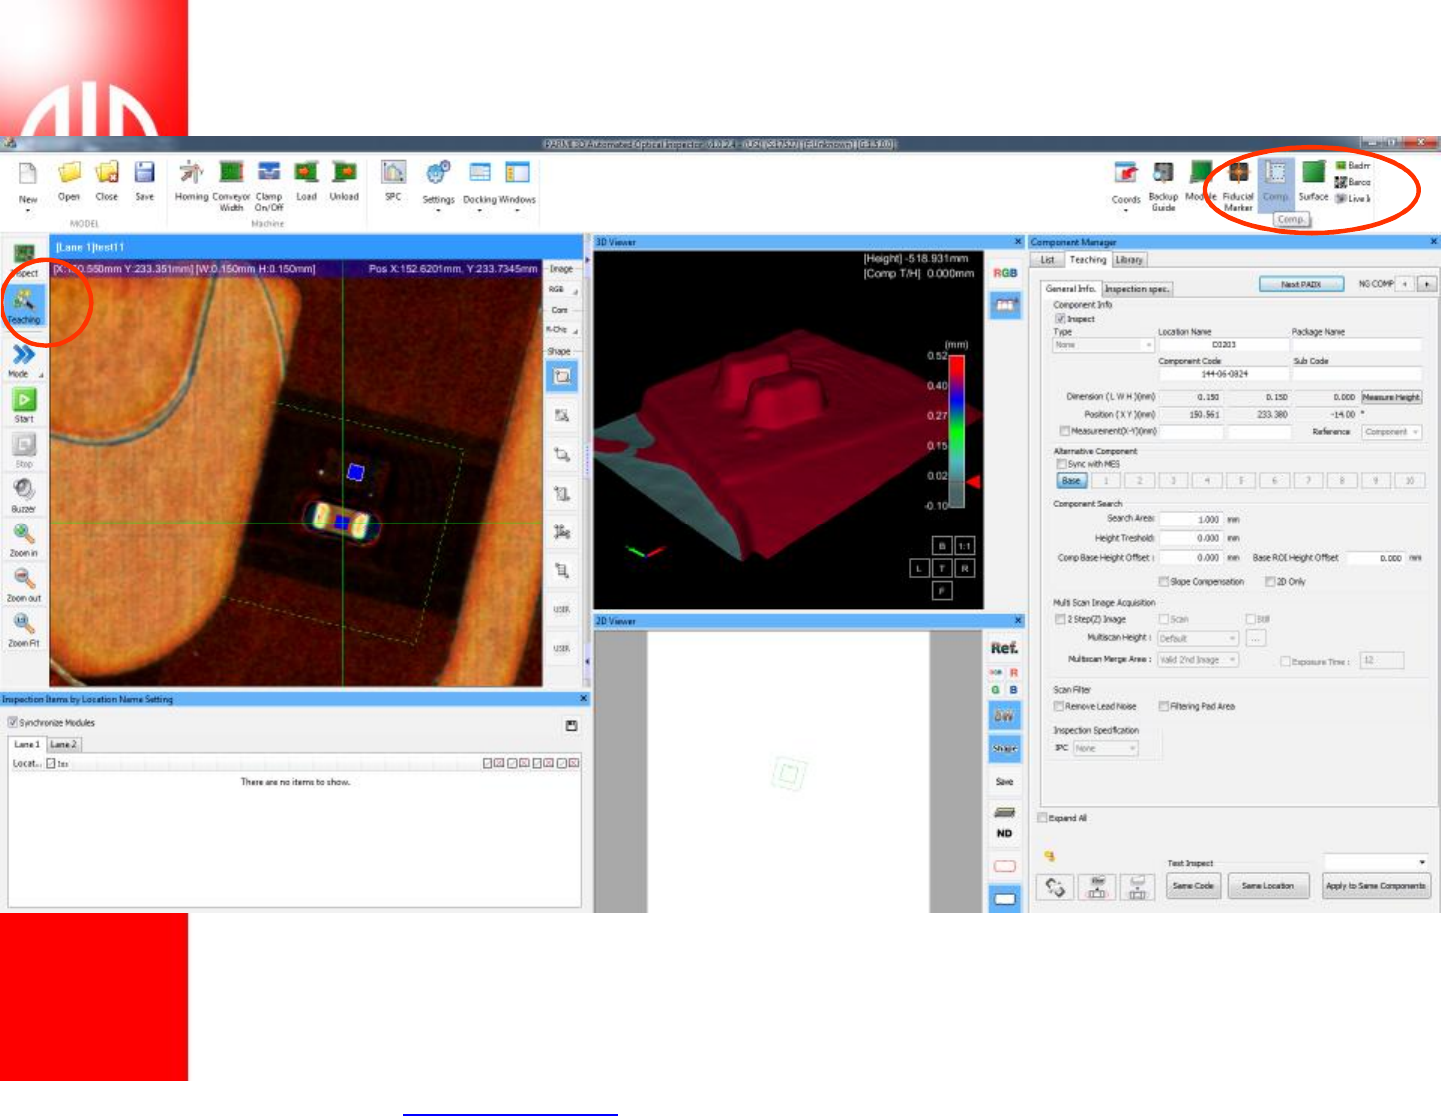Screen dimensions: 1441x1116
Task: Select the Teaching mode icon in sidebar
Action: (x=24, y=299)
